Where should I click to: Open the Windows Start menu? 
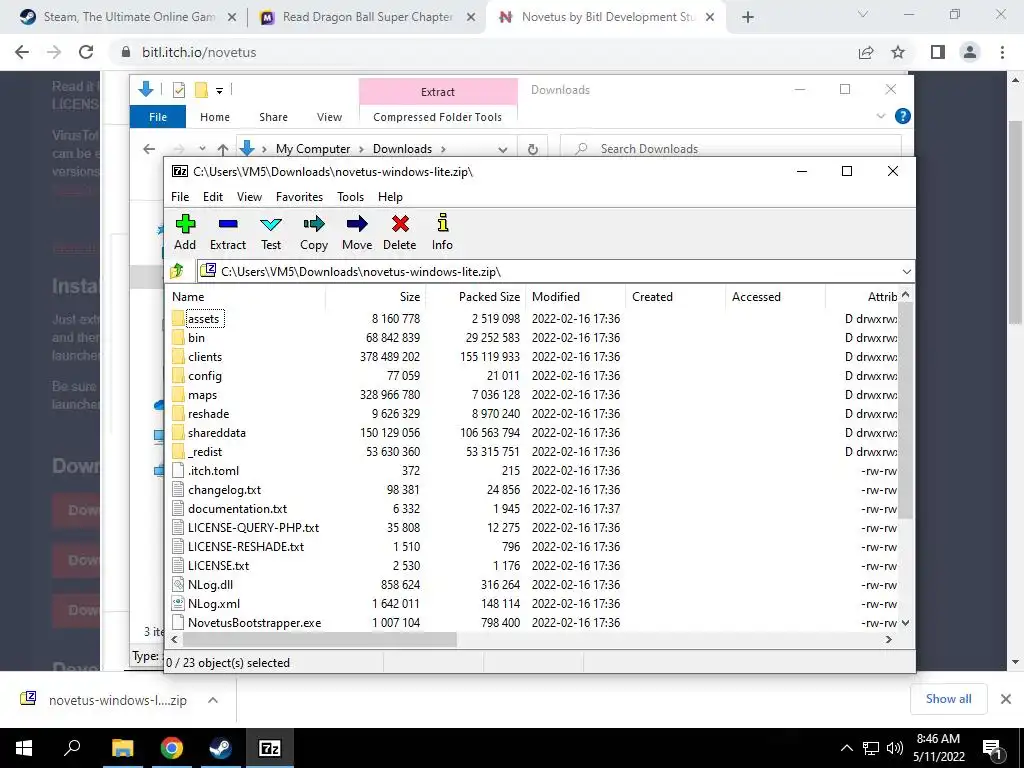[x=24, y=748]
